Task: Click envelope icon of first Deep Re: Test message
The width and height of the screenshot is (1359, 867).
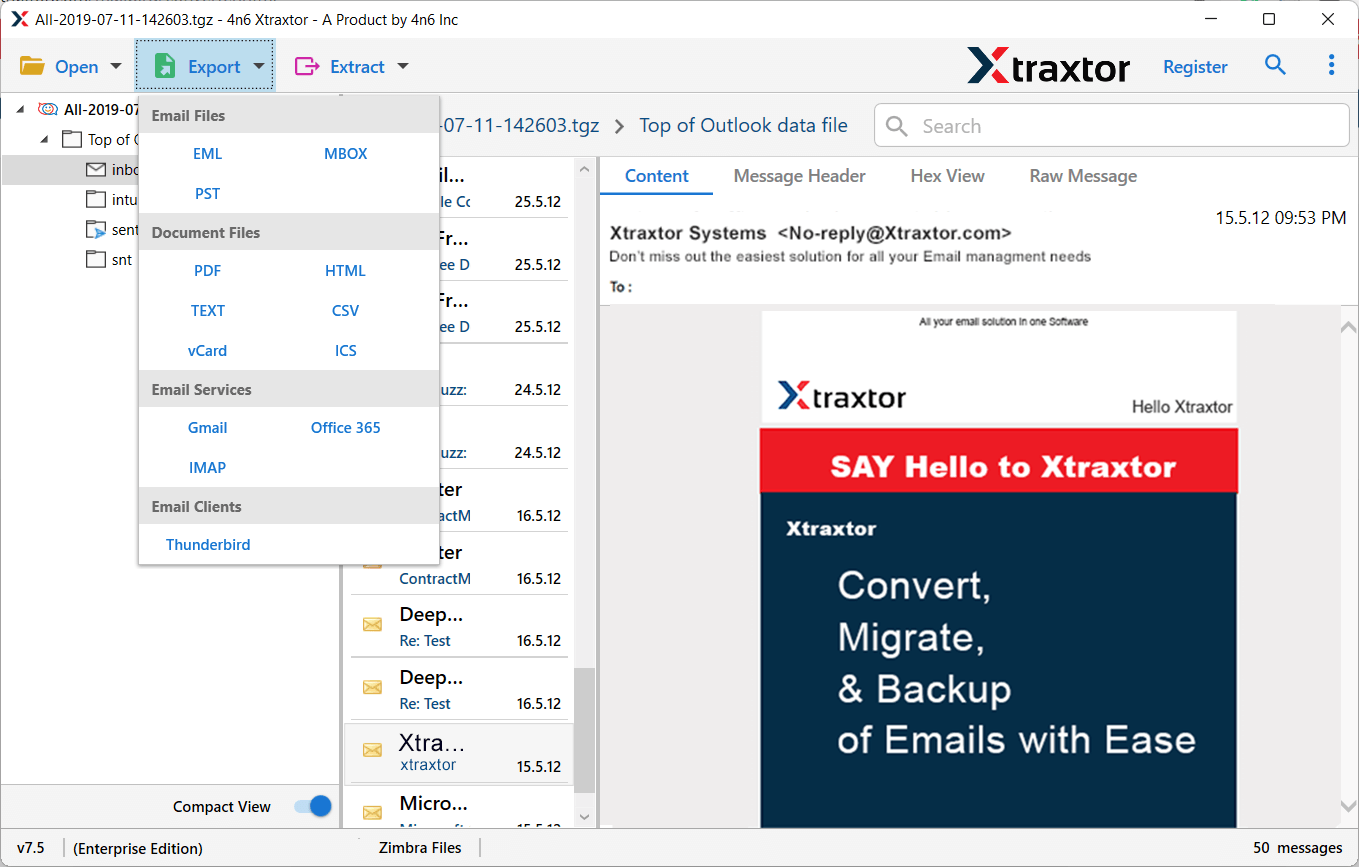Action: pos(372,625)
